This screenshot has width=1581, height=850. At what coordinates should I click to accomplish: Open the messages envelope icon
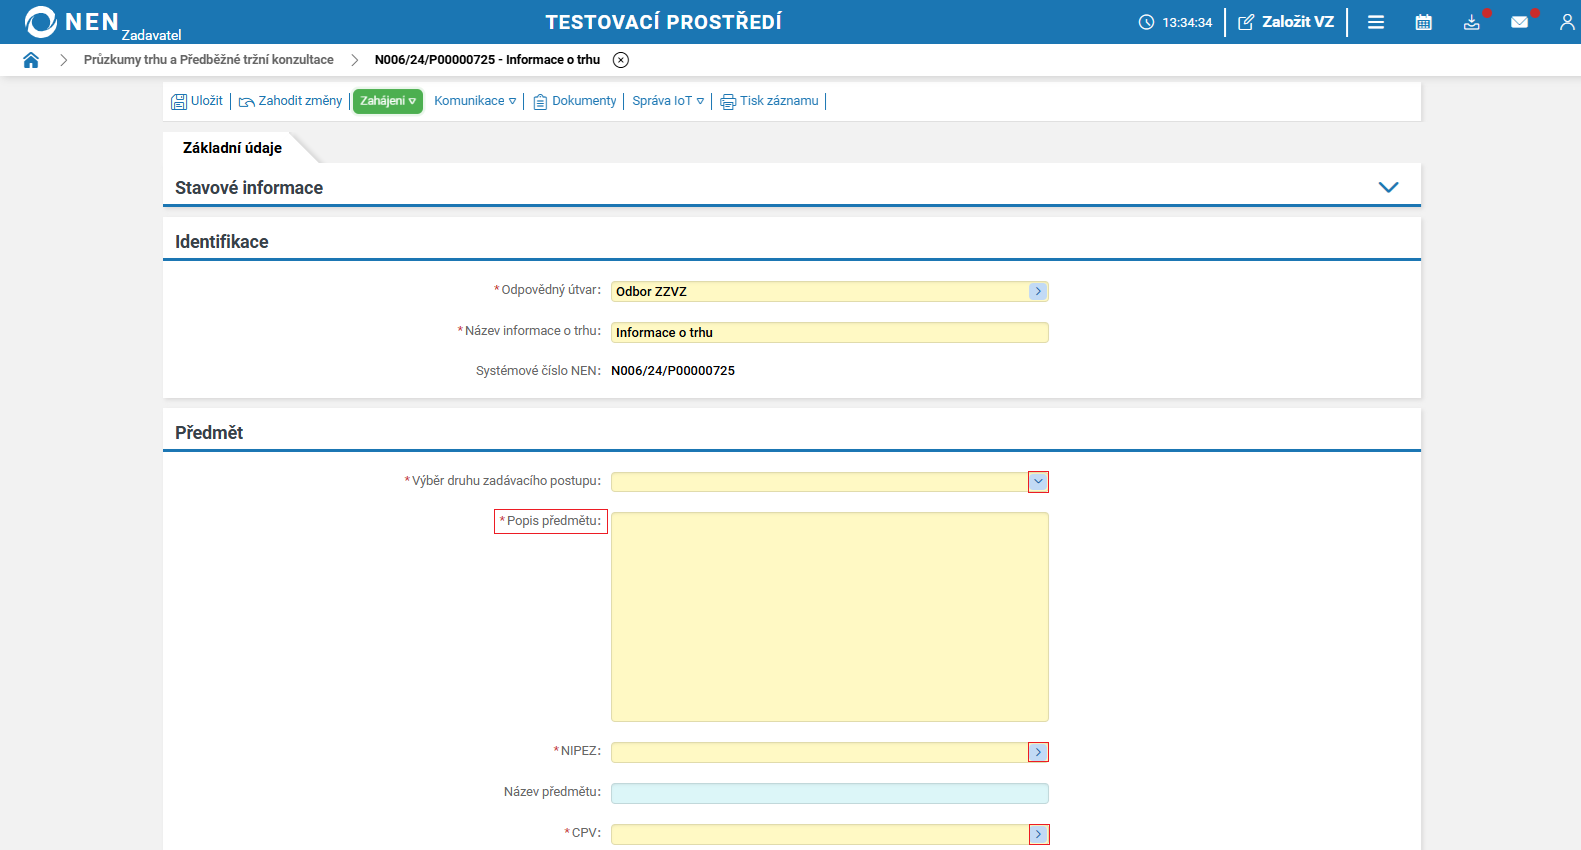point(1519,22)
